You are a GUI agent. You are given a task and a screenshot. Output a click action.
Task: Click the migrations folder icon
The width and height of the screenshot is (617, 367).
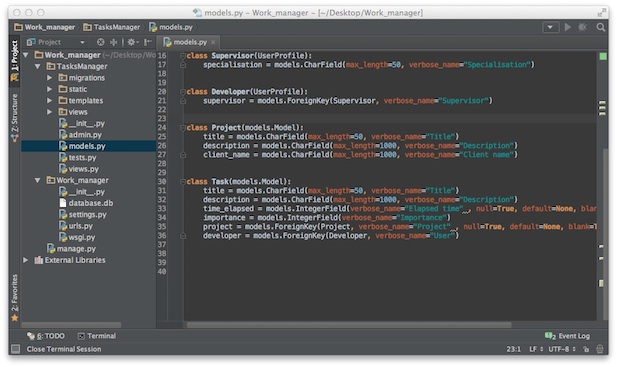click(x=63, y=78)
